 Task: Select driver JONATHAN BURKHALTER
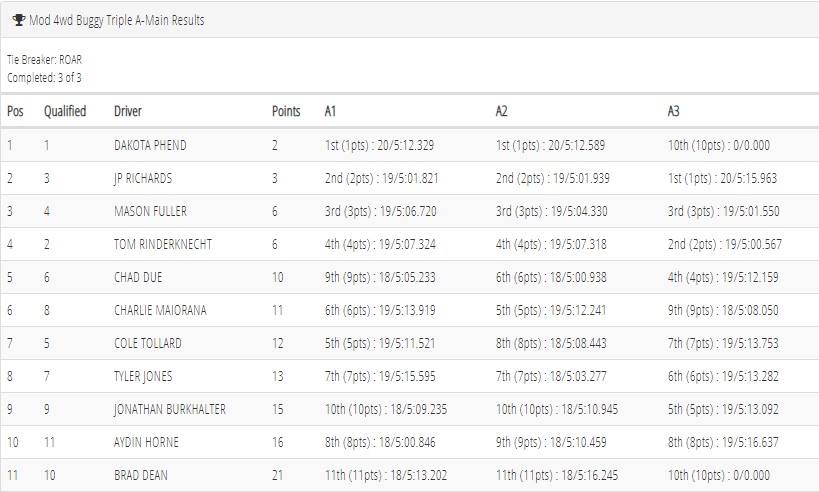[x=170, y=409]
